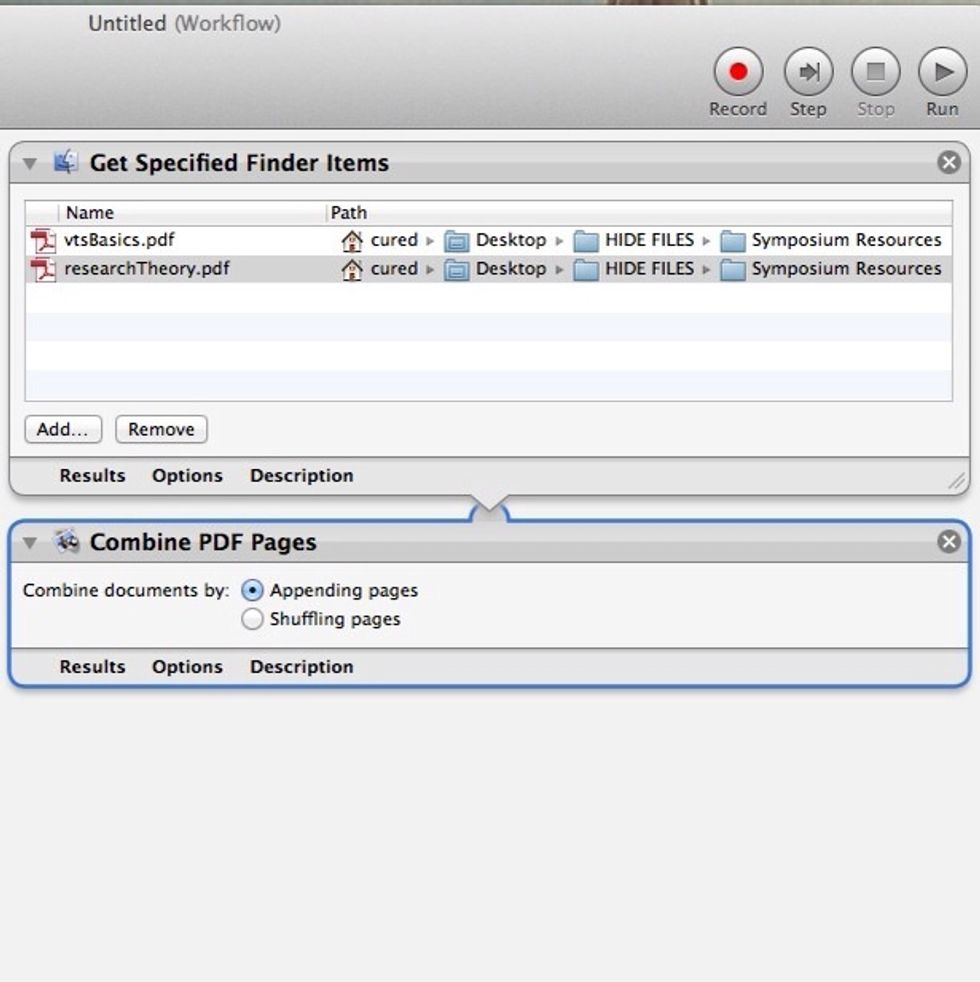Click 'Desktop' in researchTheory.pdf path

(x=511, y=269)
